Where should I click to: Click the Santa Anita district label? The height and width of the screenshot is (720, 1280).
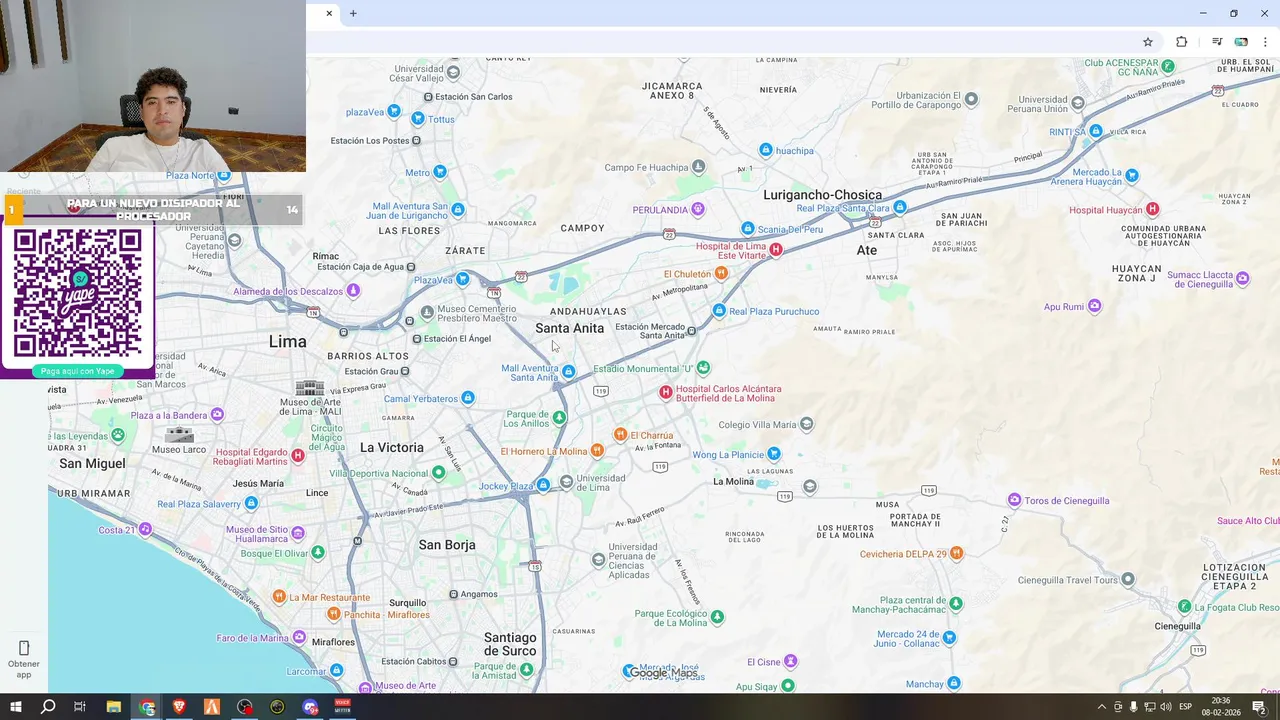[x=570, y=328]
